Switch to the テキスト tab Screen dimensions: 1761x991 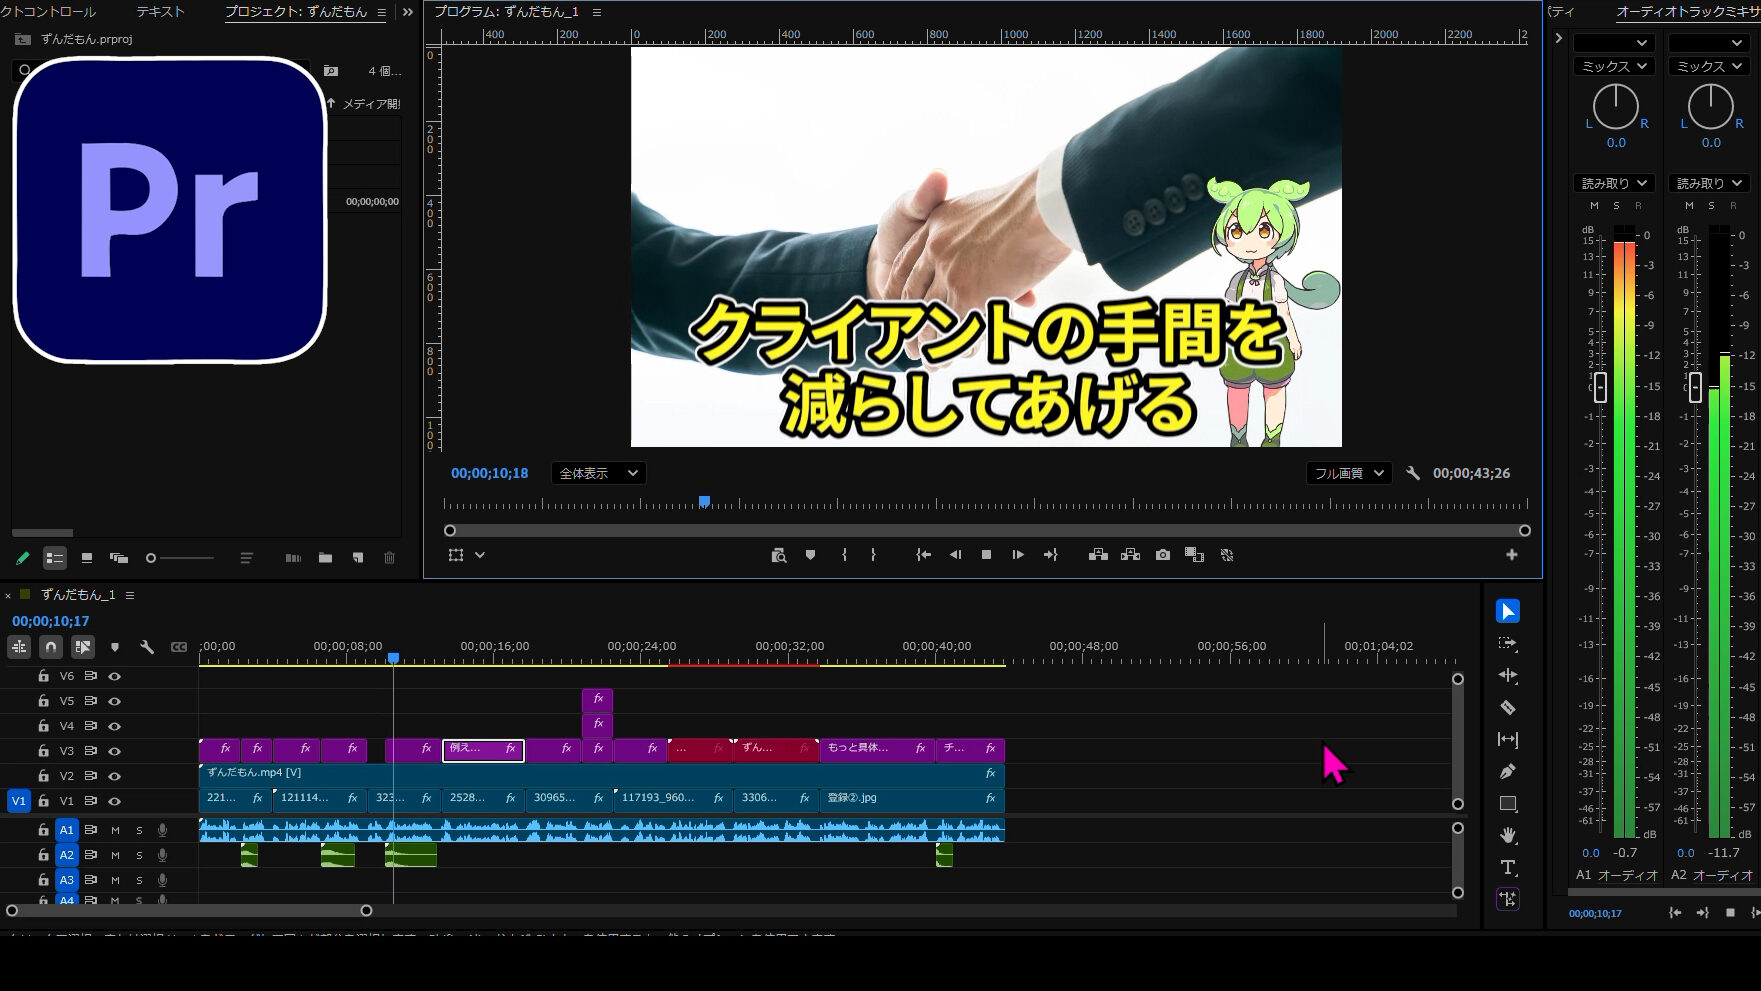(x=160, y=12)
